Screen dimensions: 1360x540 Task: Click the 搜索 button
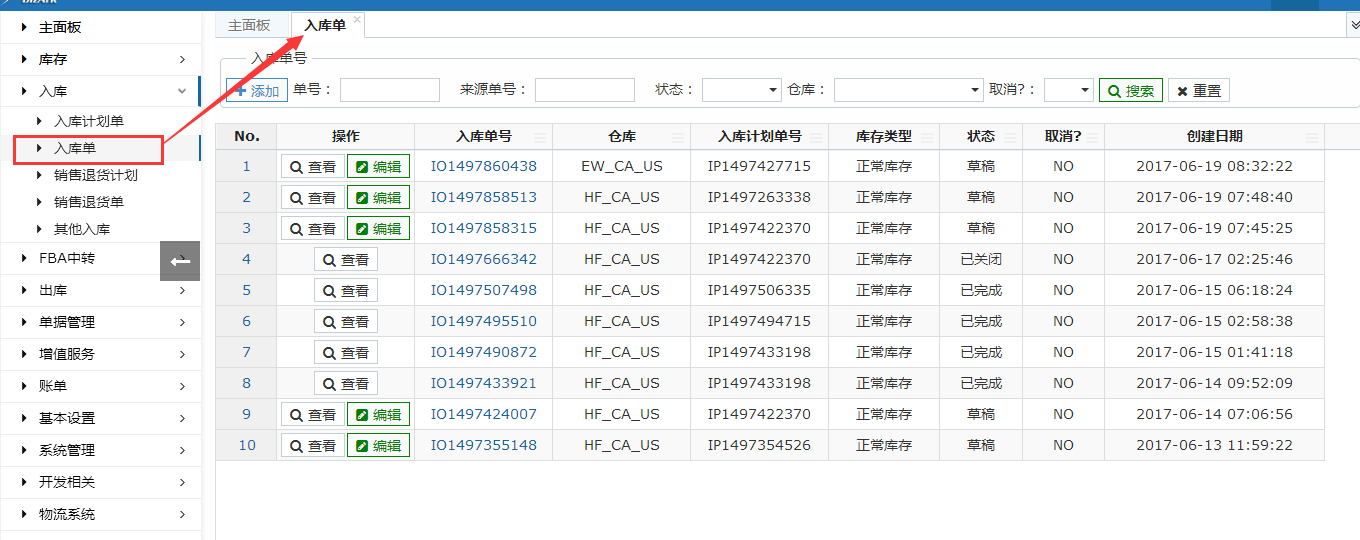[x=1131, y=90]
